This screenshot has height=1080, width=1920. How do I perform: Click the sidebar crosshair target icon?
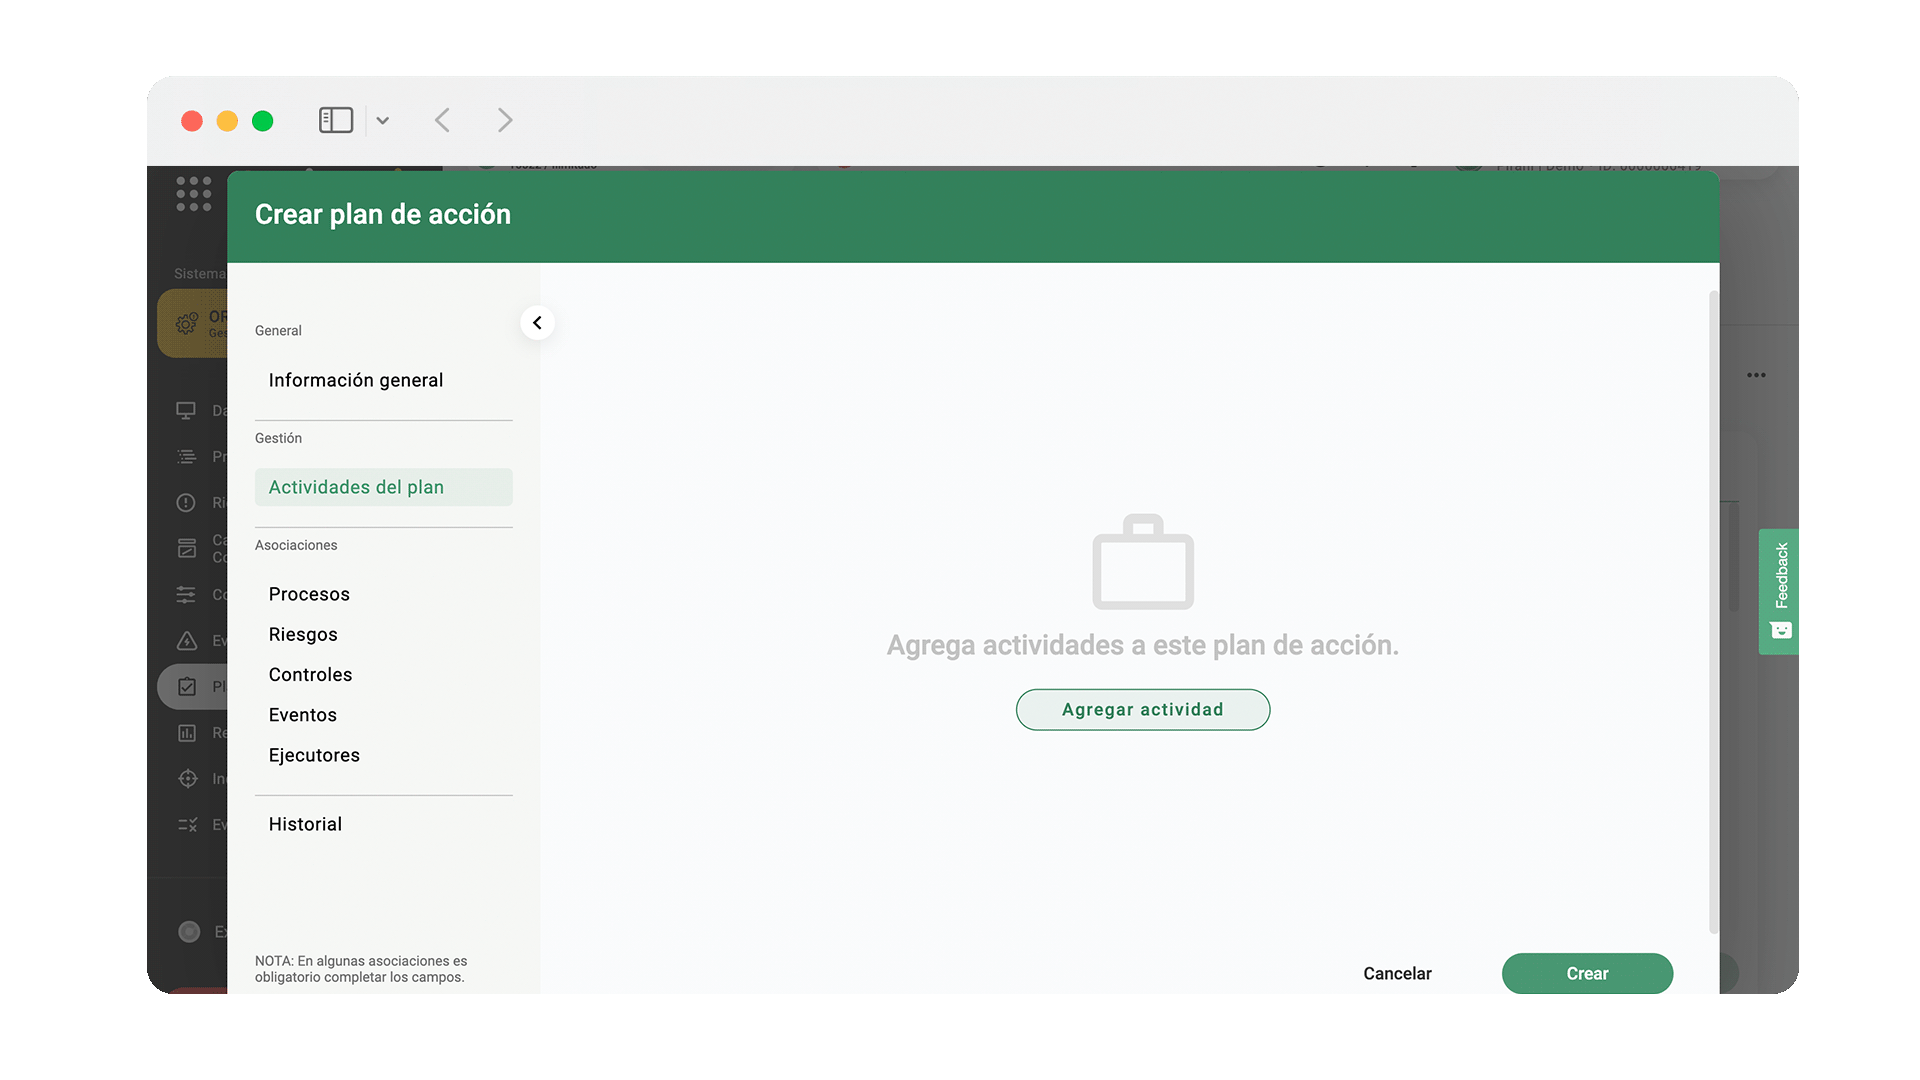[187, 778]
